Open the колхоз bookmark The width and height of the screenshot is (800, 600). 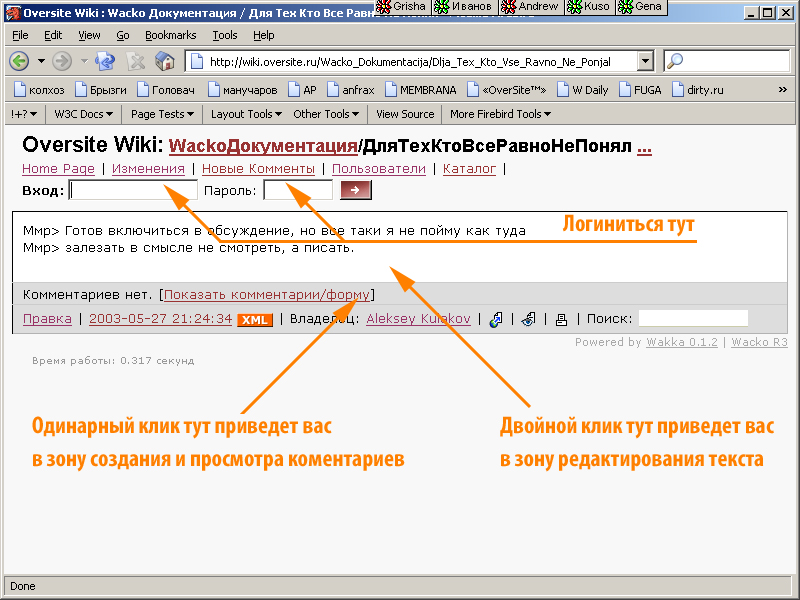pyautogui.click(x=38, y=89)
